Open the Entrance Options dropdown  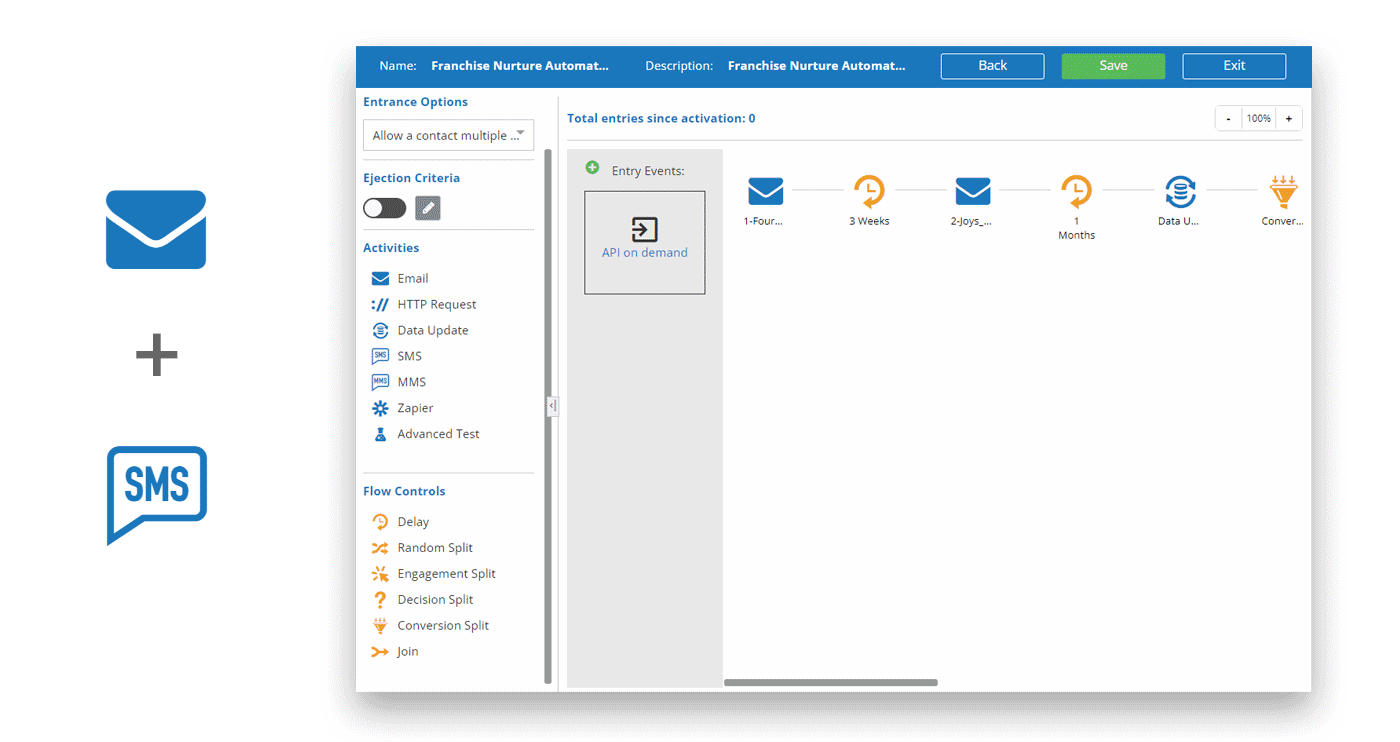pyautogui.click(x=448, y=135)
